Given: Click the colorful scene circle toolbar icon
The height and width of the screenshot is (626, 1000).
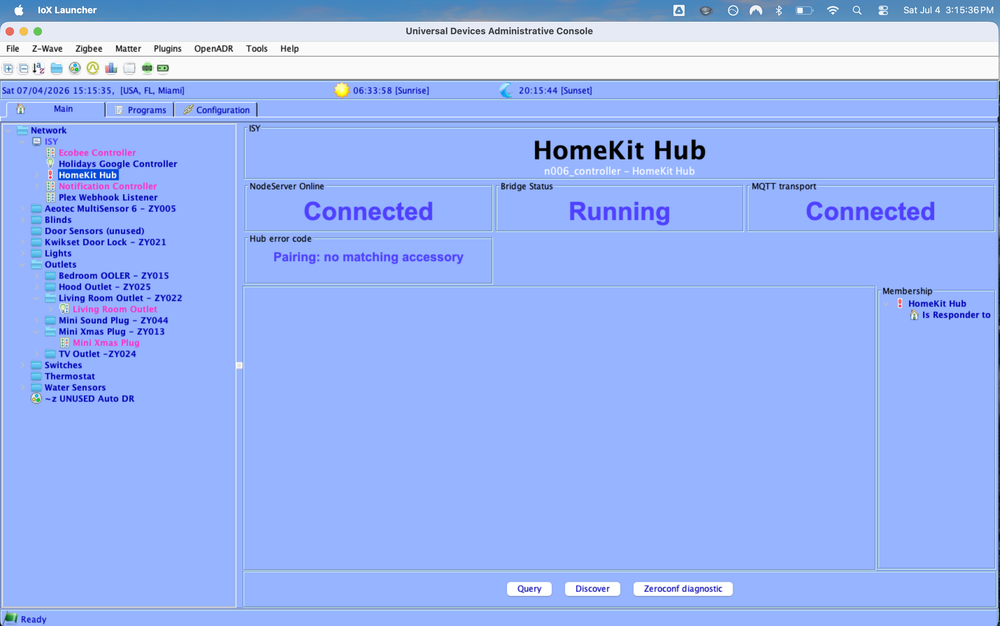Looking at the screenshot, I should (x=75, y=68).
